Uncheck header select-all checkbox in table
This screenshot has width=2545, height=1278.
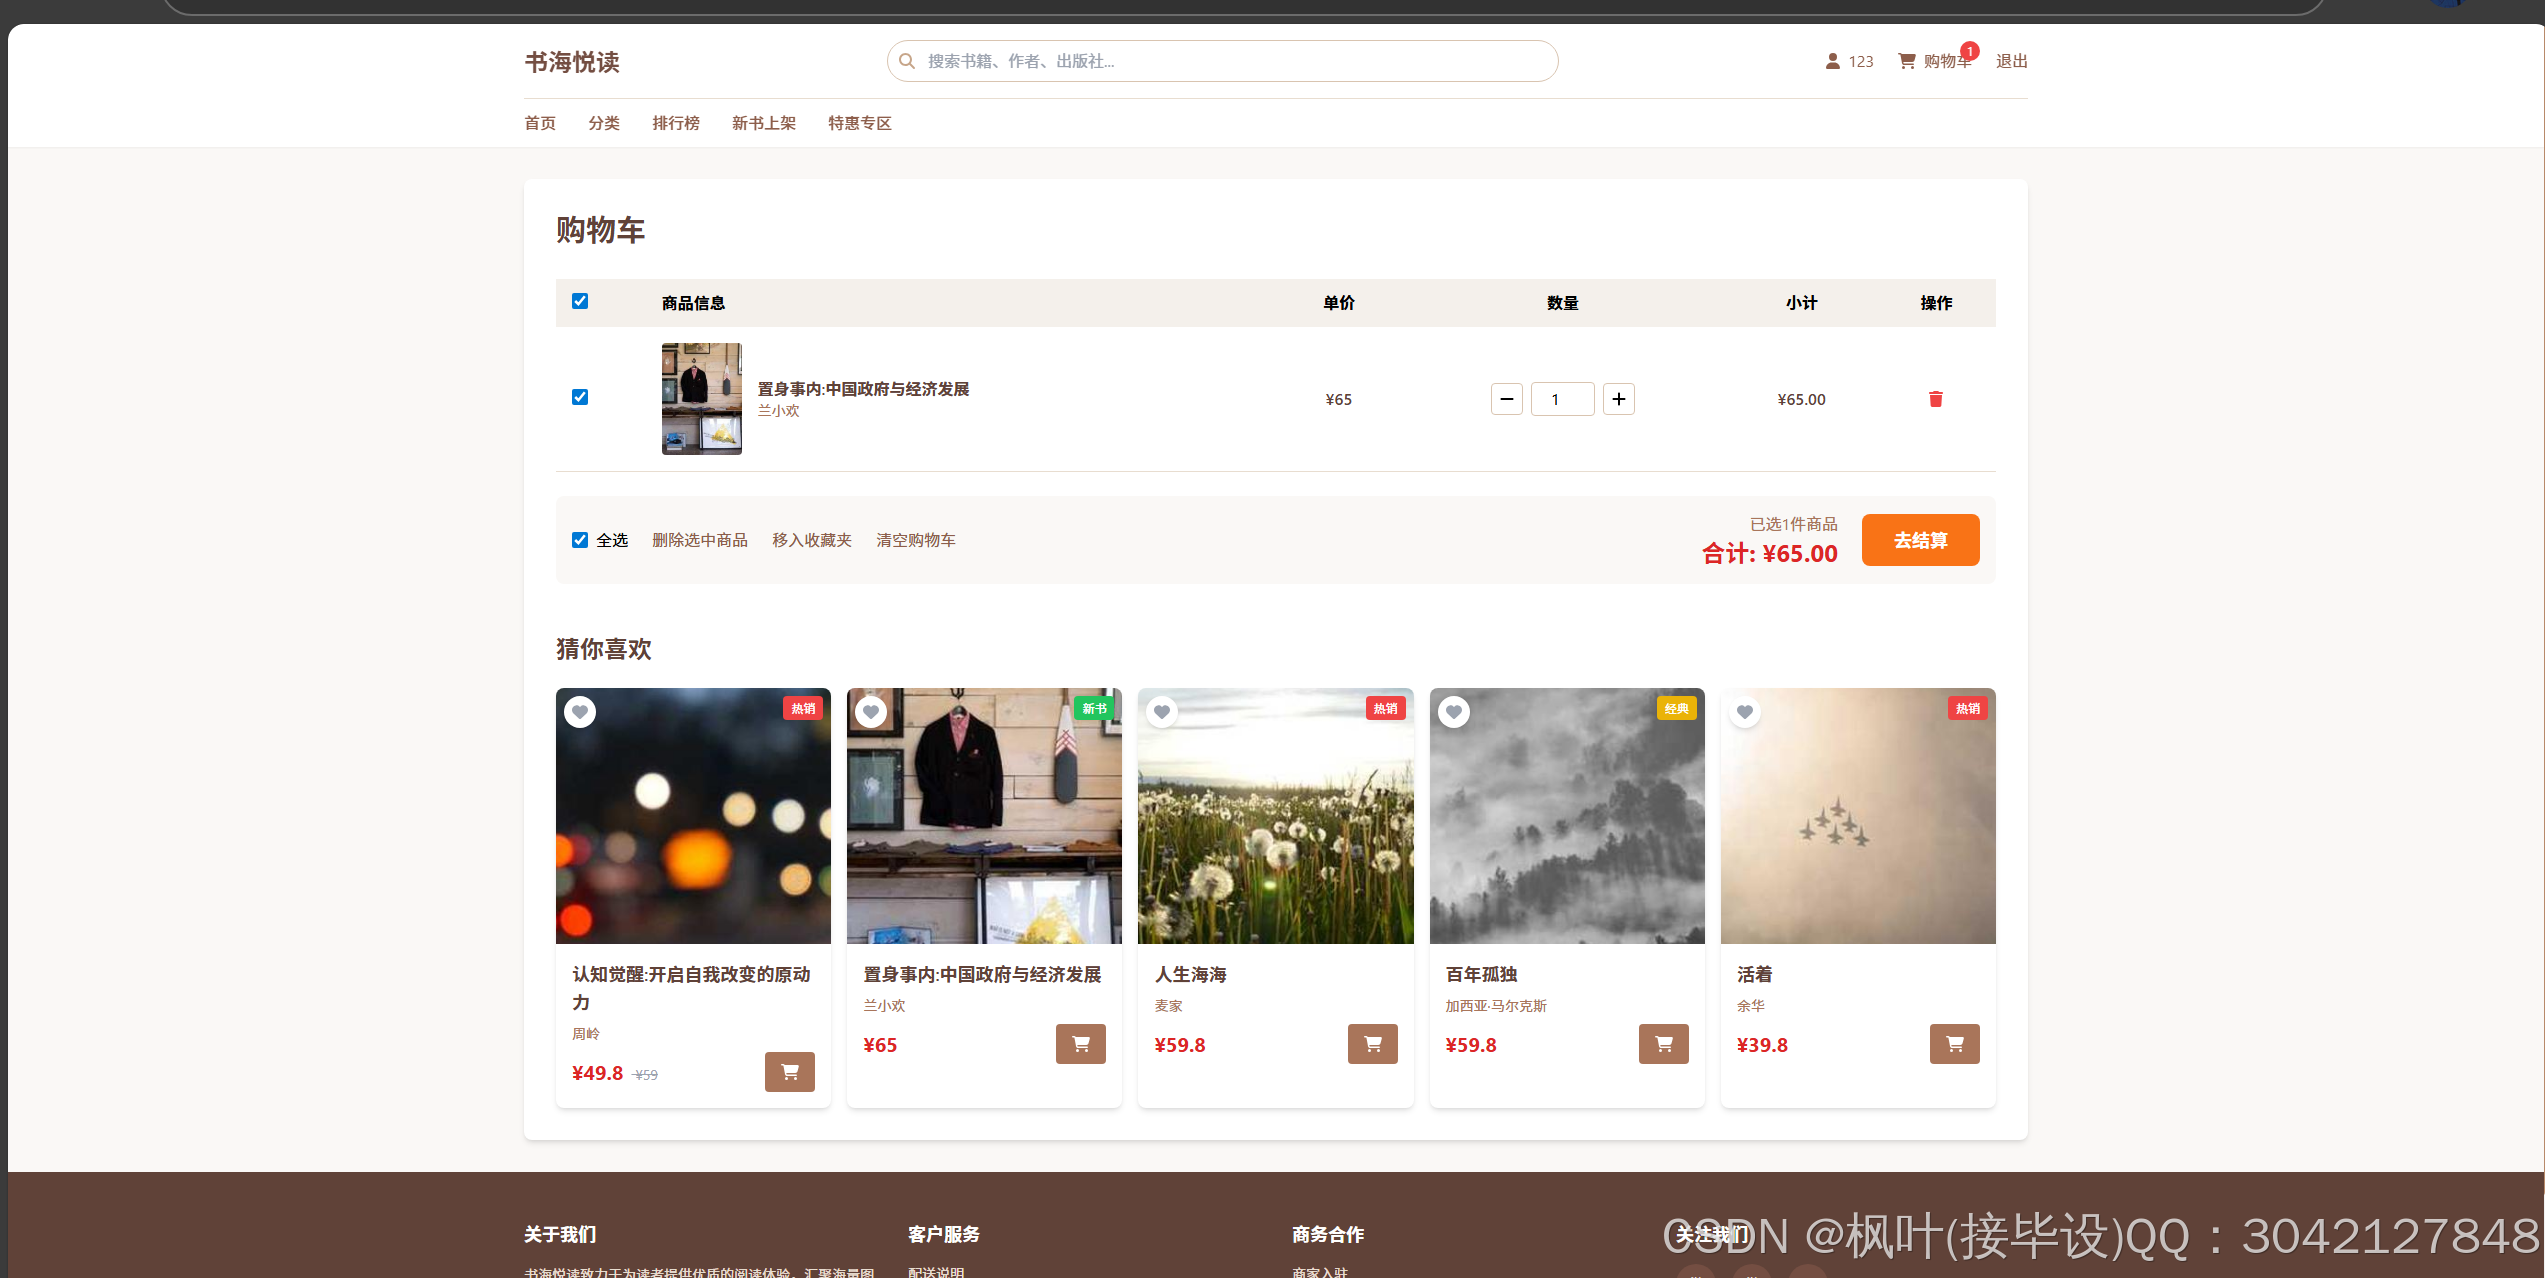pyautogui.click(x=580, y=301)
